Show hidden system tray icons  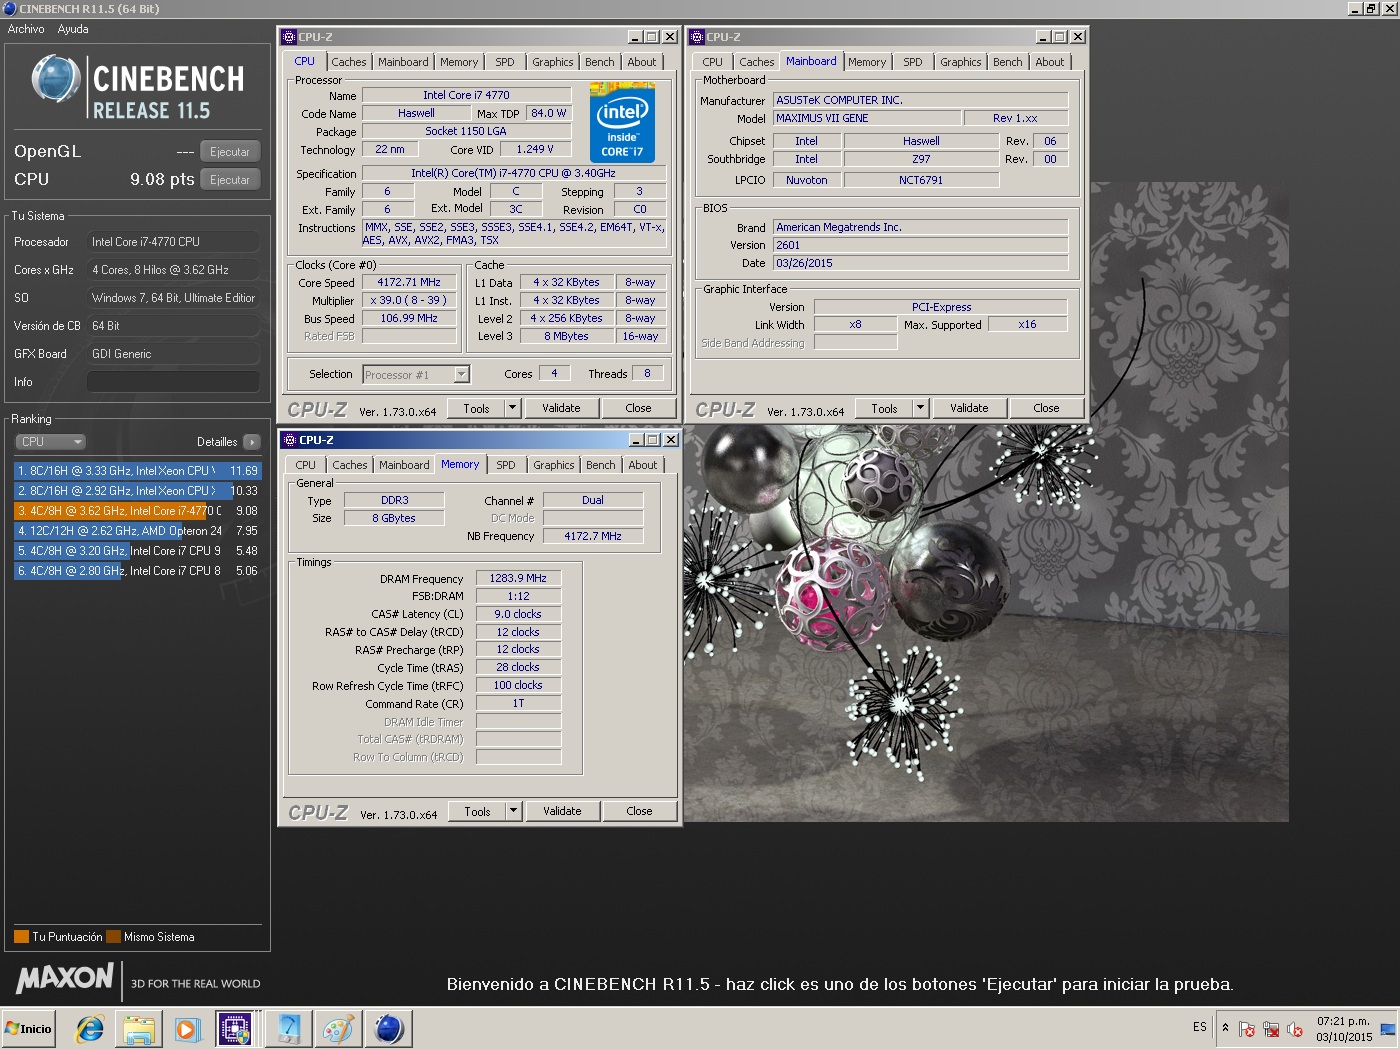tap(1225, 1028)
